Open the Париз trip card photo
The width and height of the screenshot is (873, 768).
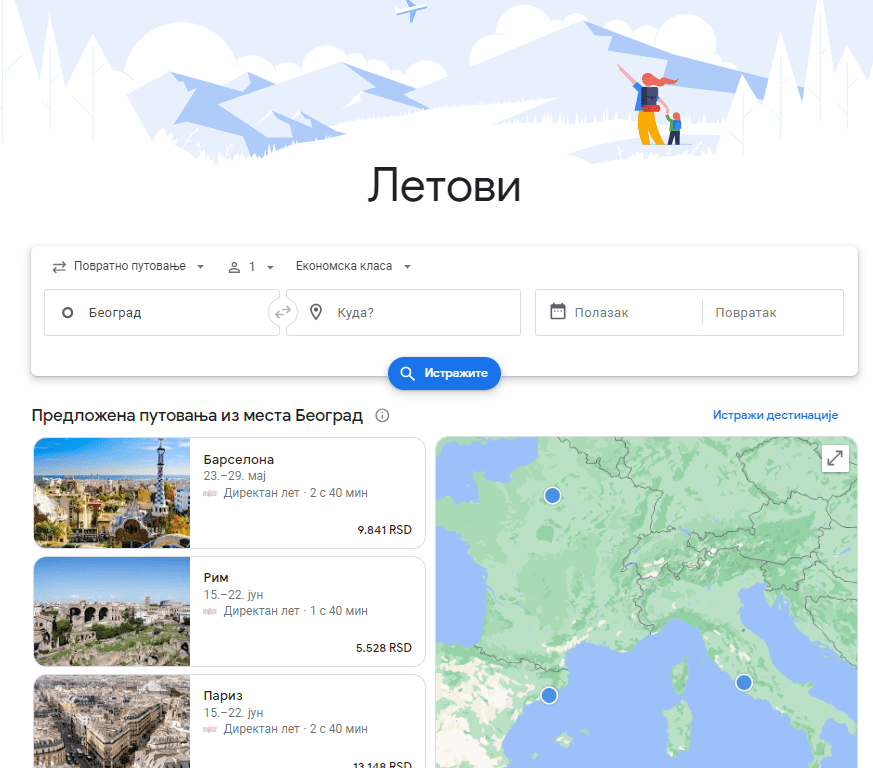(x=112, y=721)
